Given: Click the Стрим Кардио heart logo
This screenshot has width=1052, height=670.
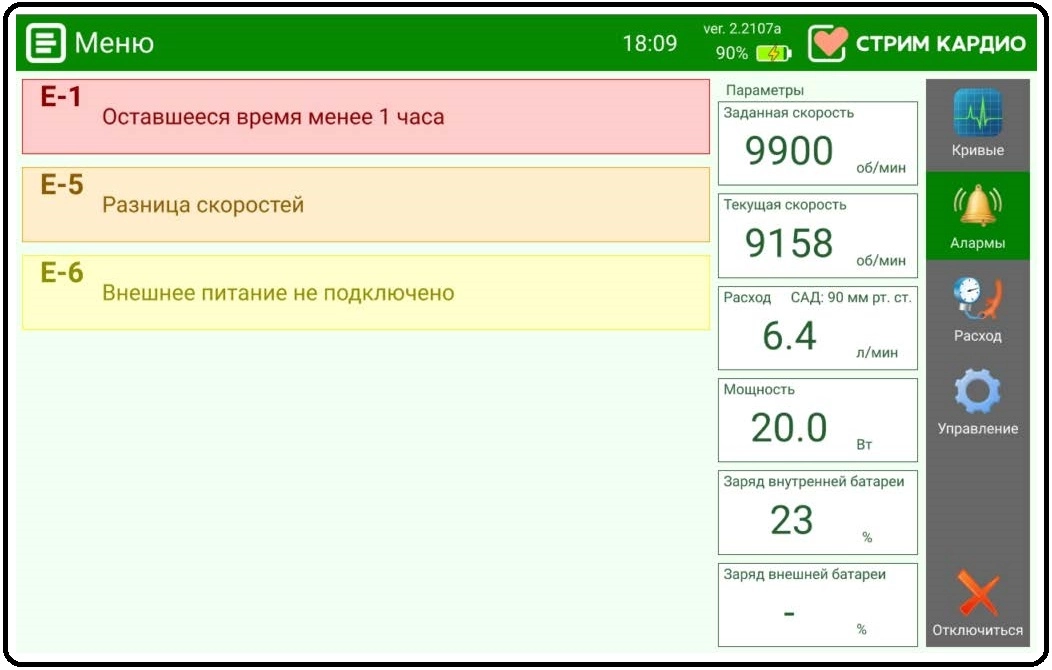Looking at the screenshot, I should coord(827,43).
